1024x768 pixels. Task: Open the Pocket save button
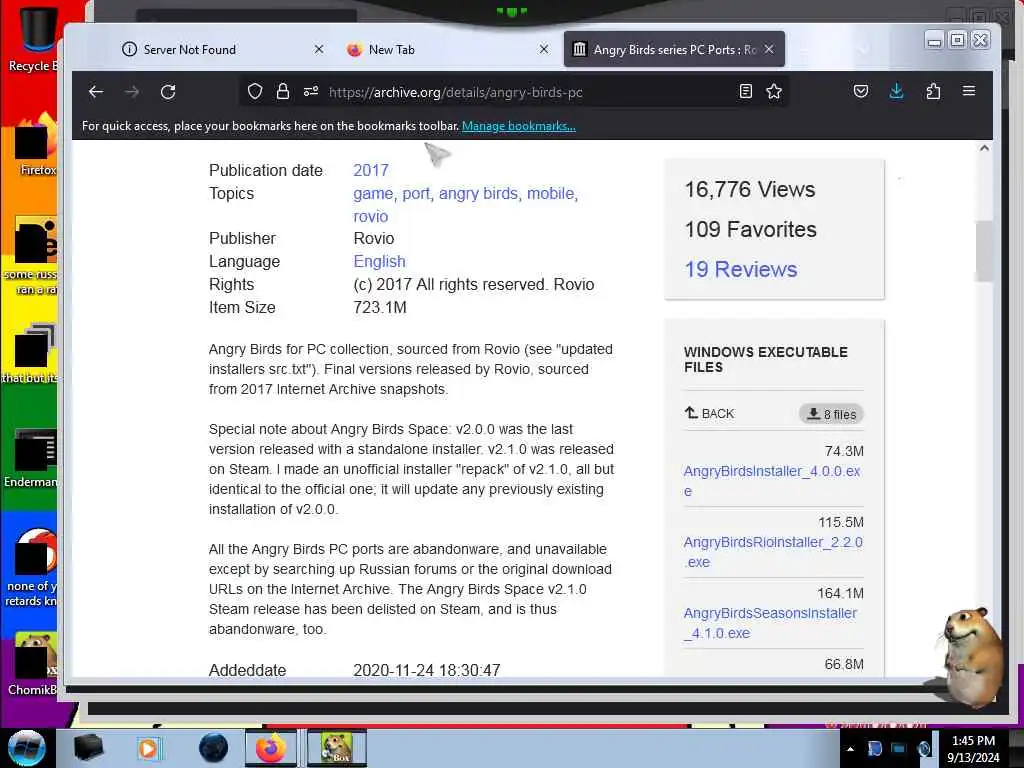(861, 91)
